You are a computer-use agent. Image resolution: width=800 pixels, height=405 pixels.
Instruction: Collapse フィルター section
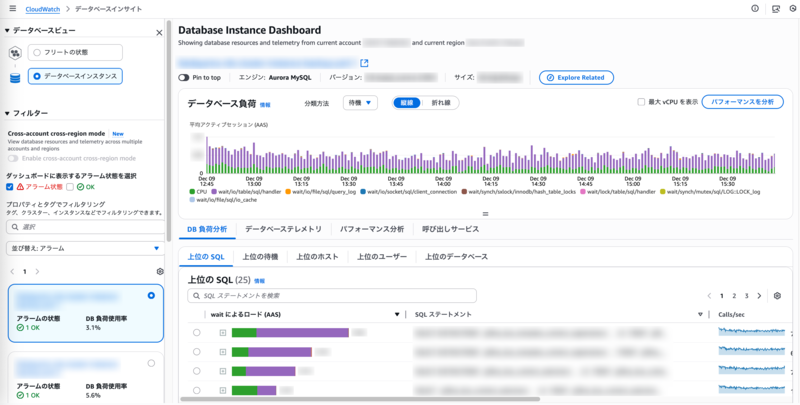tap(7, 113)
